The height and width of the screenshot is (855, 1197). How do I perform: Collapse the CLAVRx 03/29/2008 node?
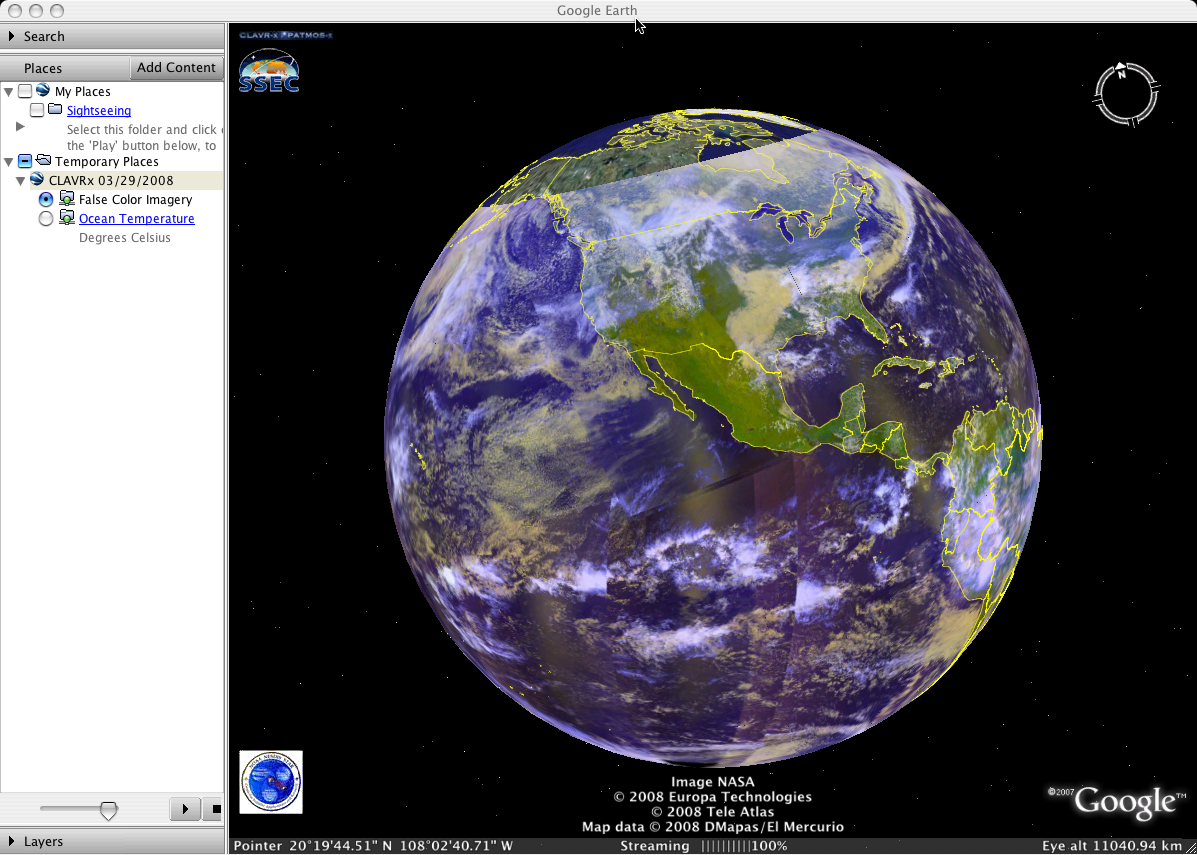click(21, 180)
